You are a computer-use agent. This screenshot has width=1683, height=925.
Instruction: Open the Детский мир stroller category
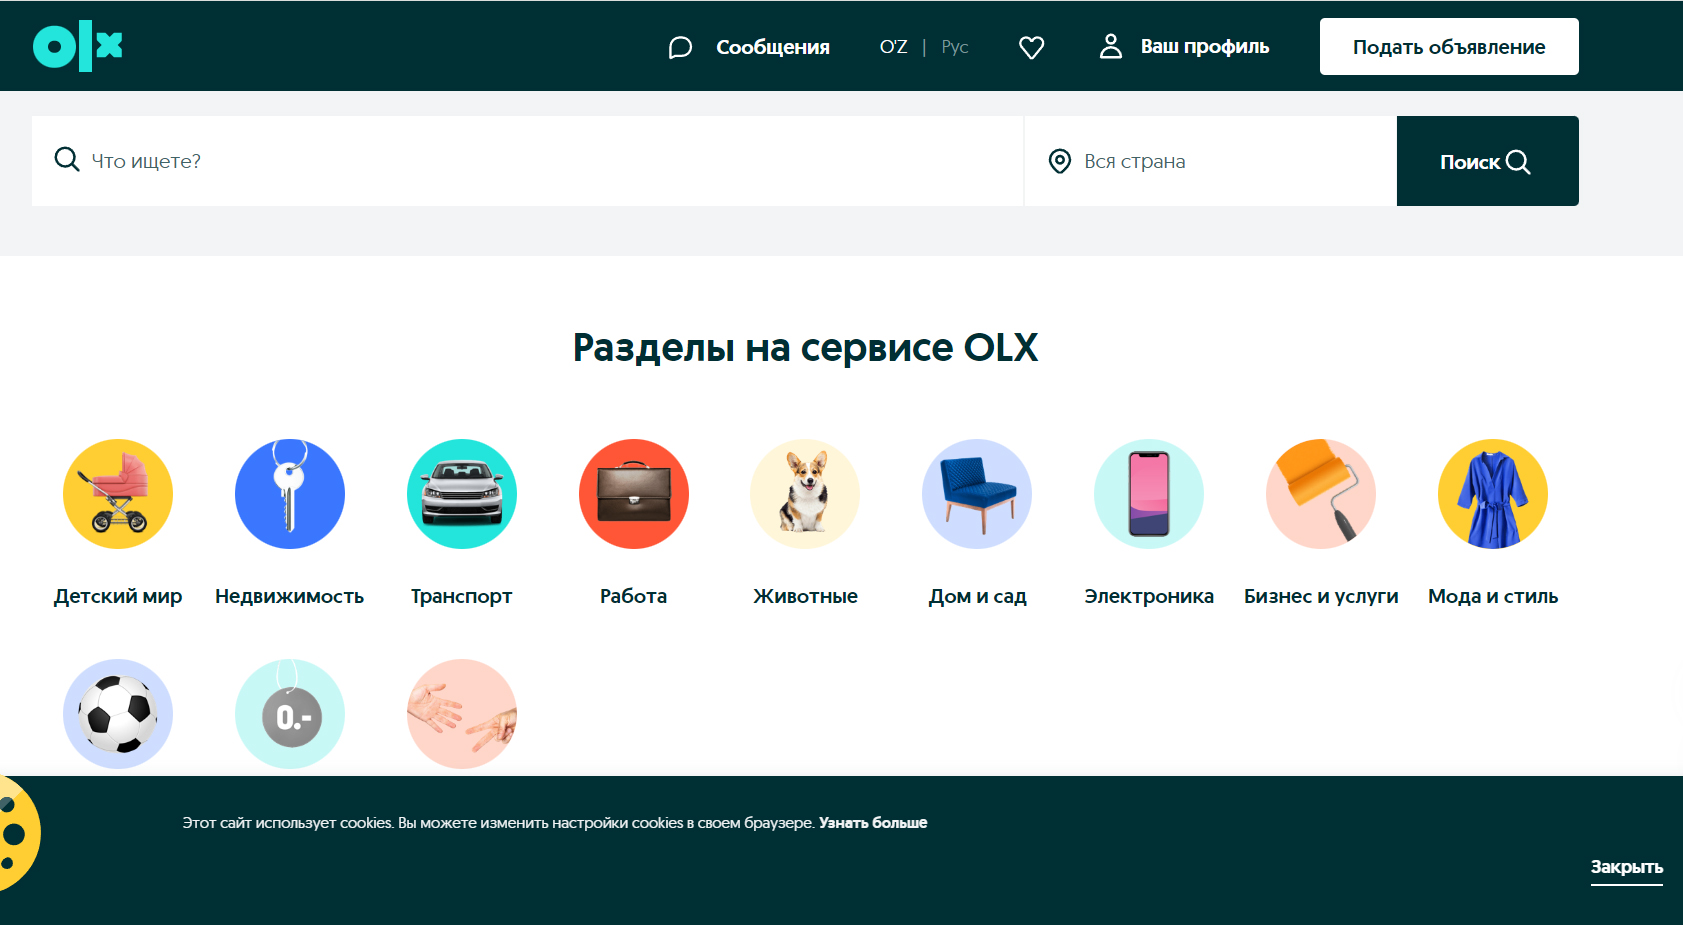pyautogui.click(x=118, y=494)
